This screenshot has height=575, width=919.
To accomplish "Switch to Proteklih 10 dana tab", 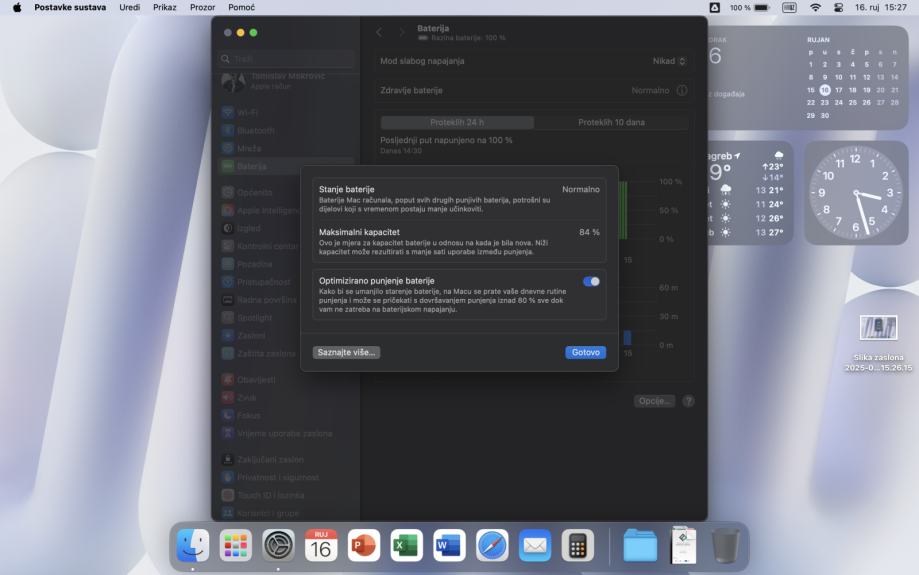I will (611, 123).
